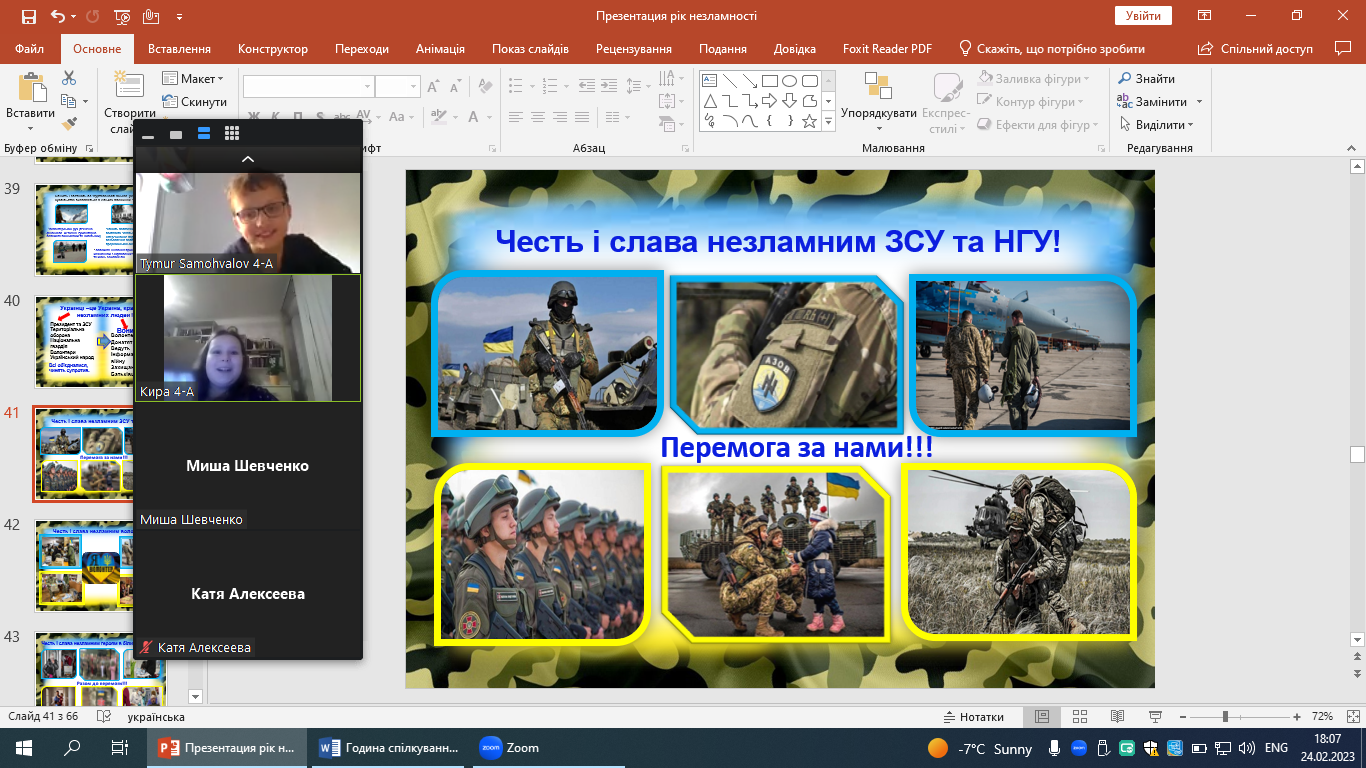
Task: Switch to reading view in status bar
Action: coord(1117,717)
